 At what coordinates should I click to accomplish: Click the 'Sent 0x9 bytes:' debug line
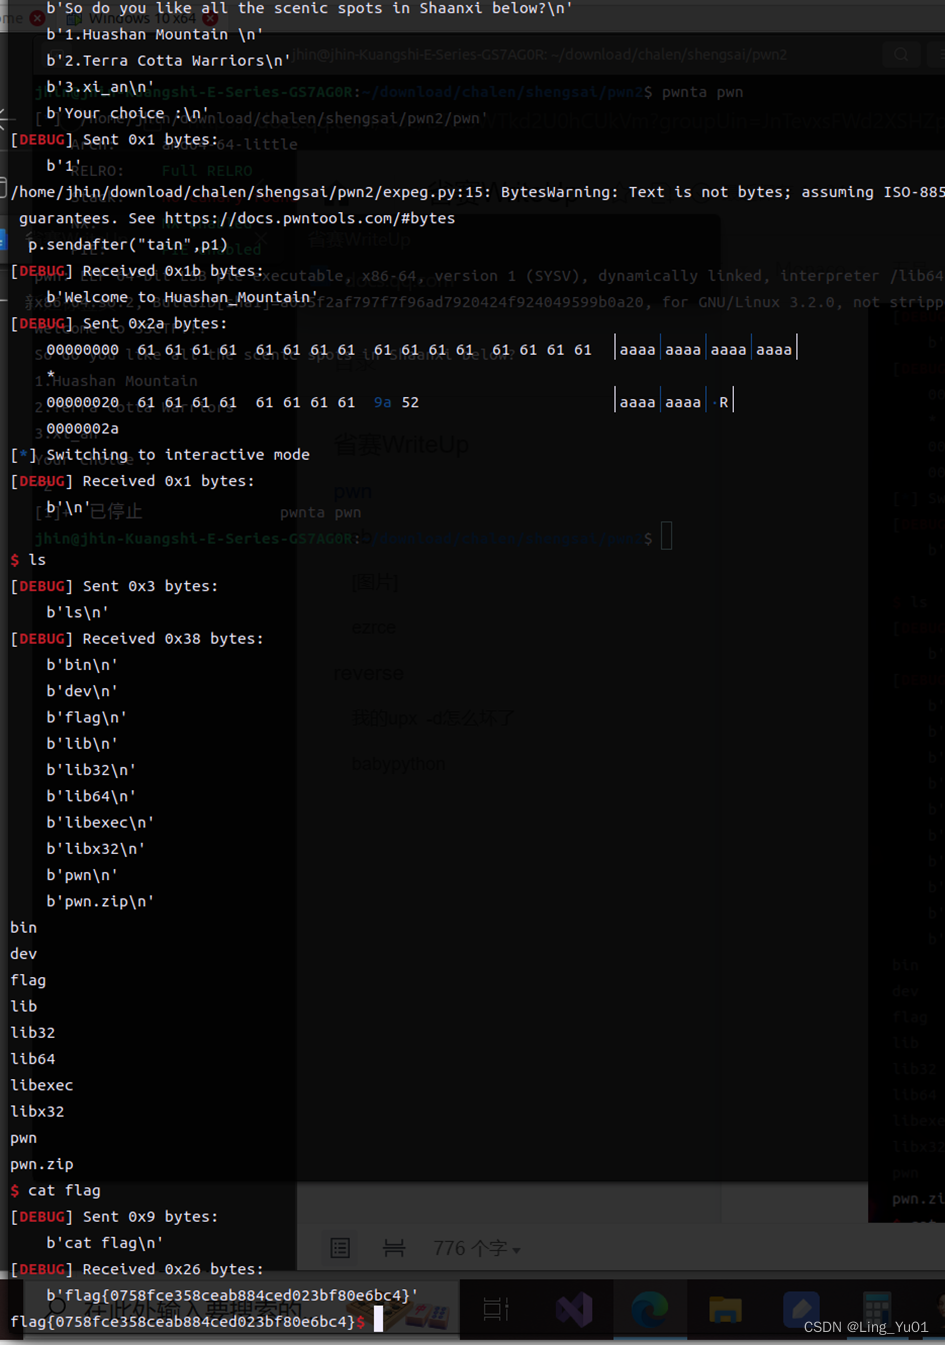coord(114,1216)
